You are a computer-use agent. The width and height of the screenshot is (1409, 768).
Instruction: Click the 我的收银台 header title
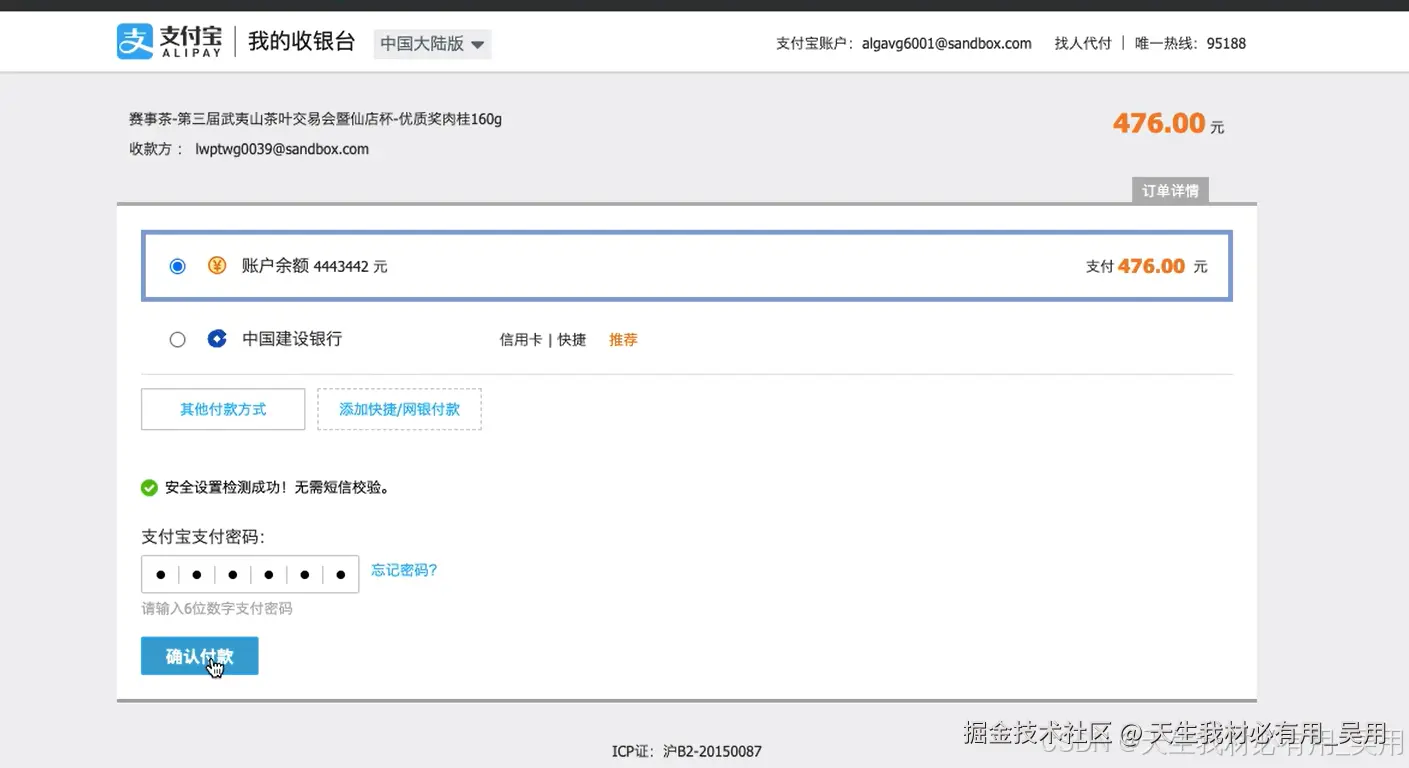pyautogui.click(x=301, y=42)
